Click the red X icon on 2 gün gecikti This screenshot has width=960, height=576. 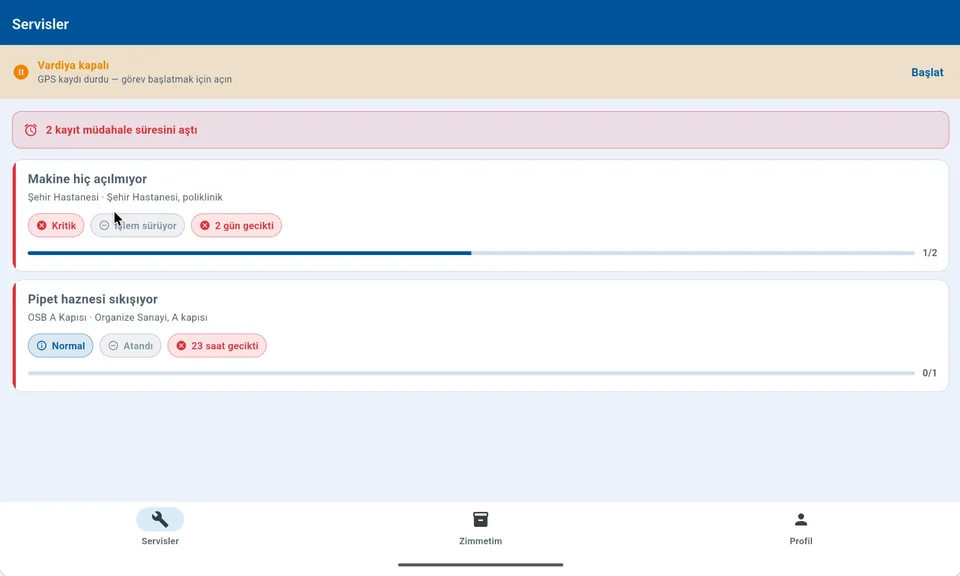(205, 225)
